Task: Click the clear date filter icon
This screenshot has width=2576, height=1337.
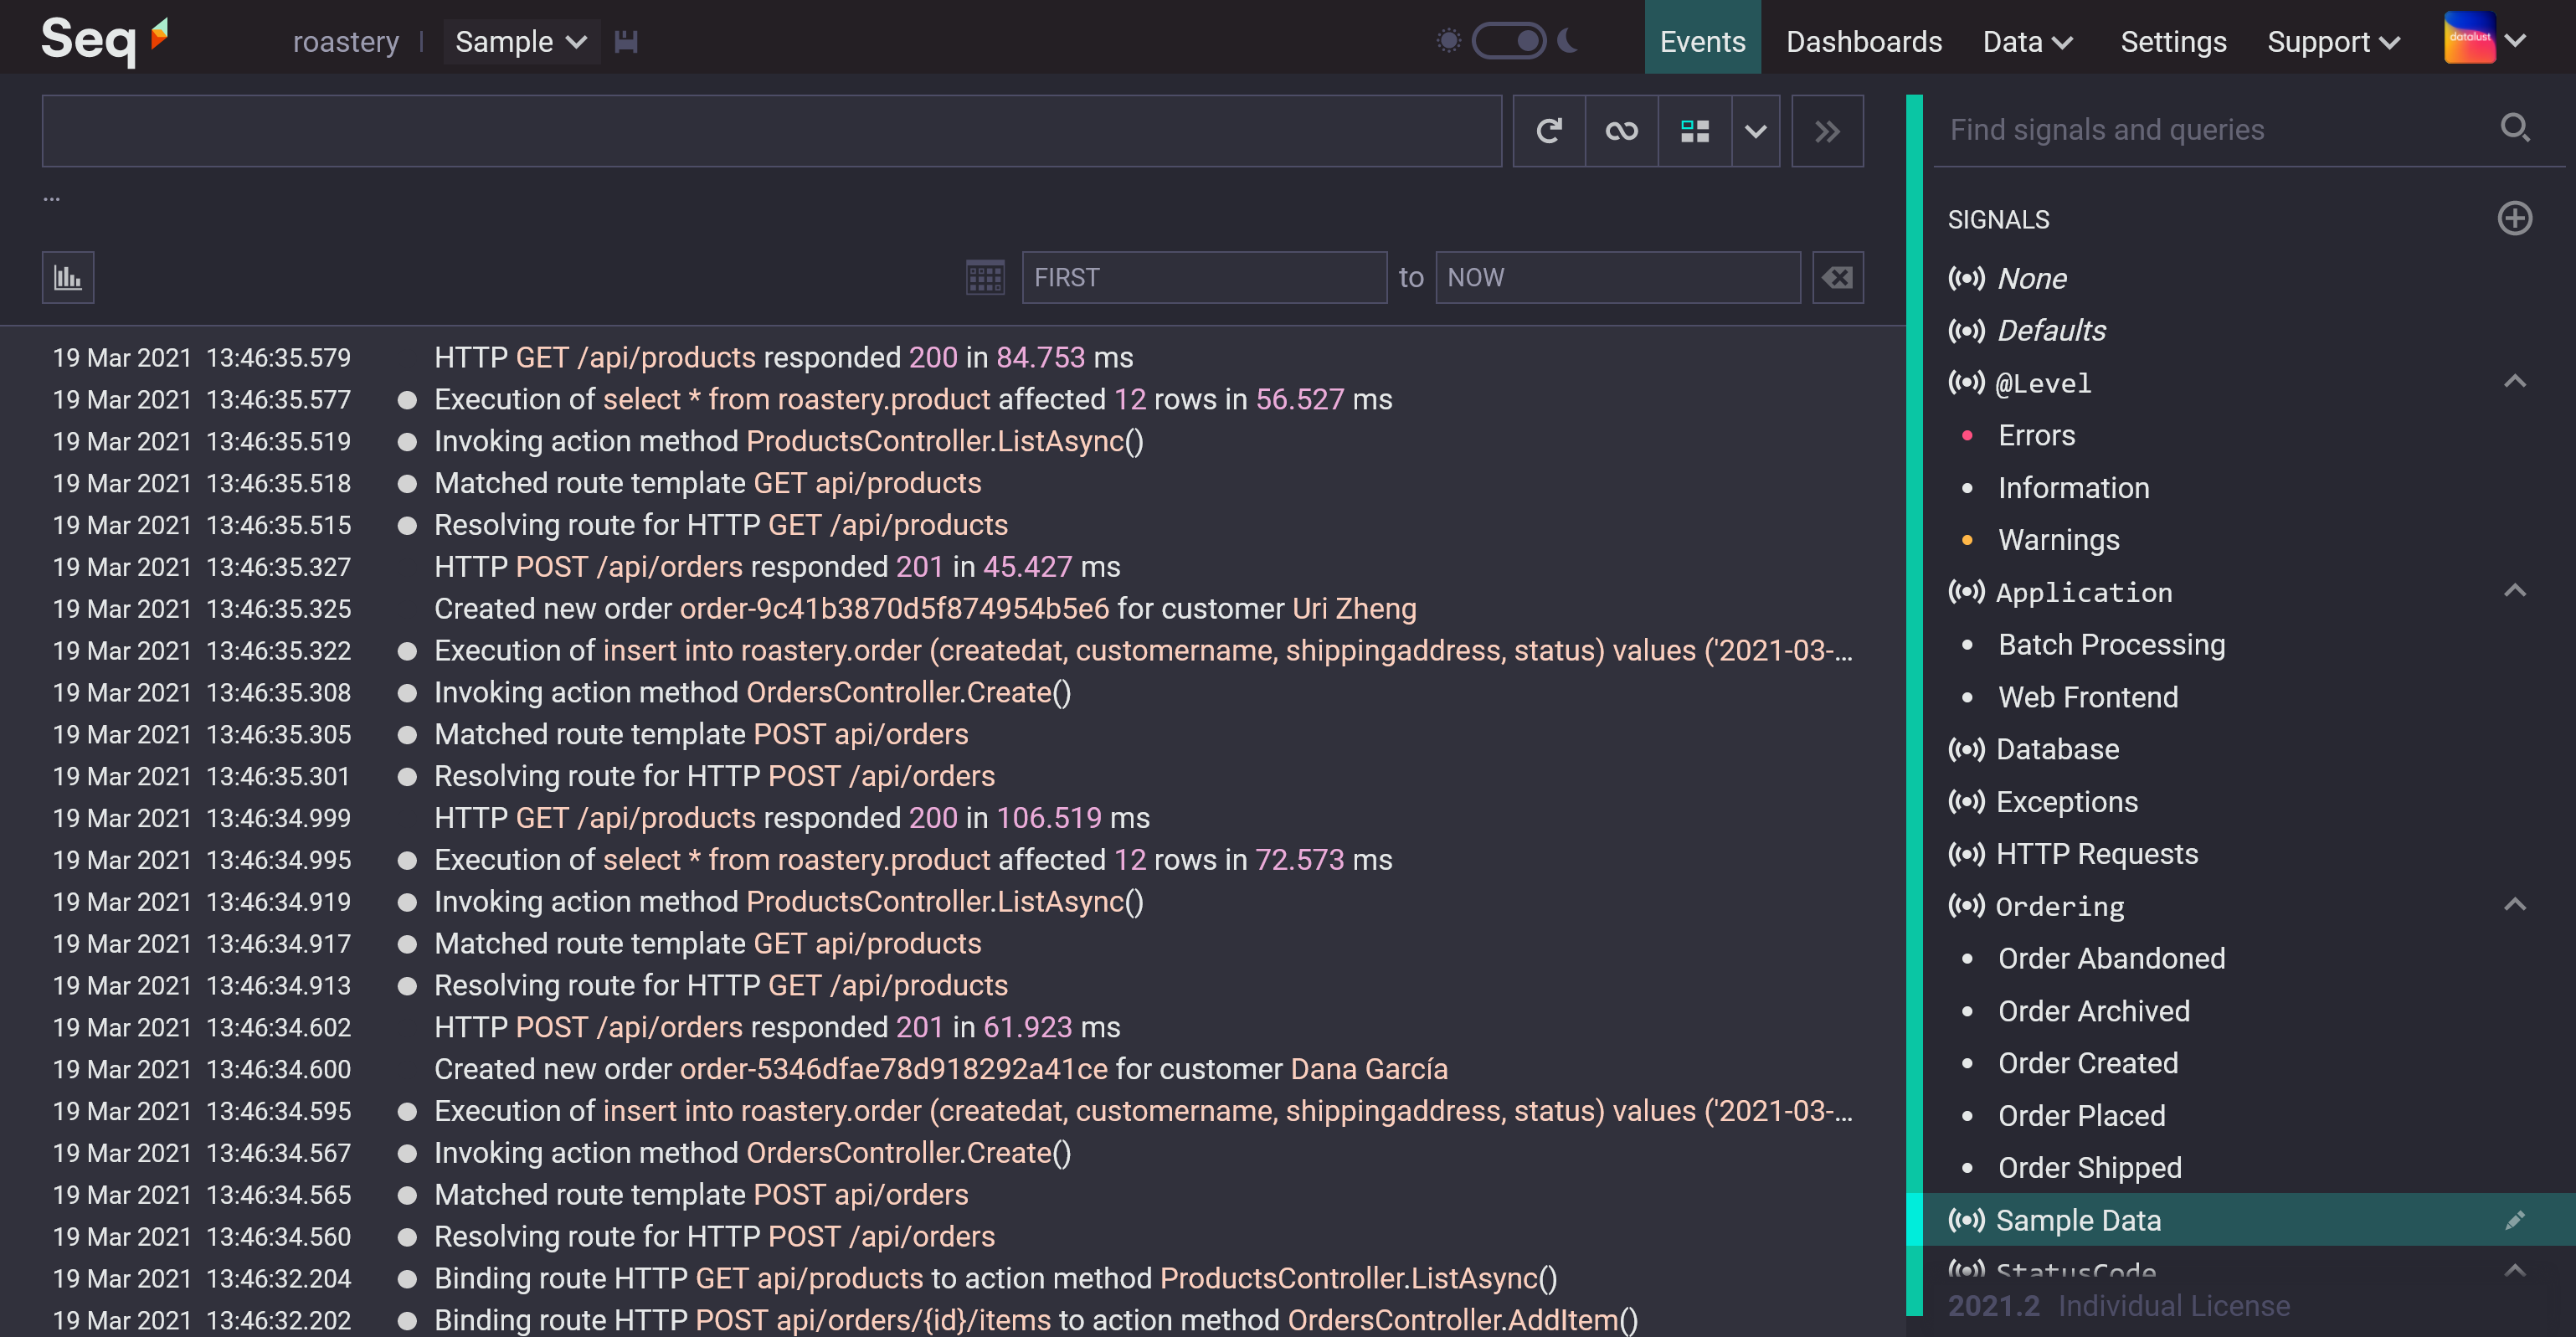Action: click(1837, 278)
